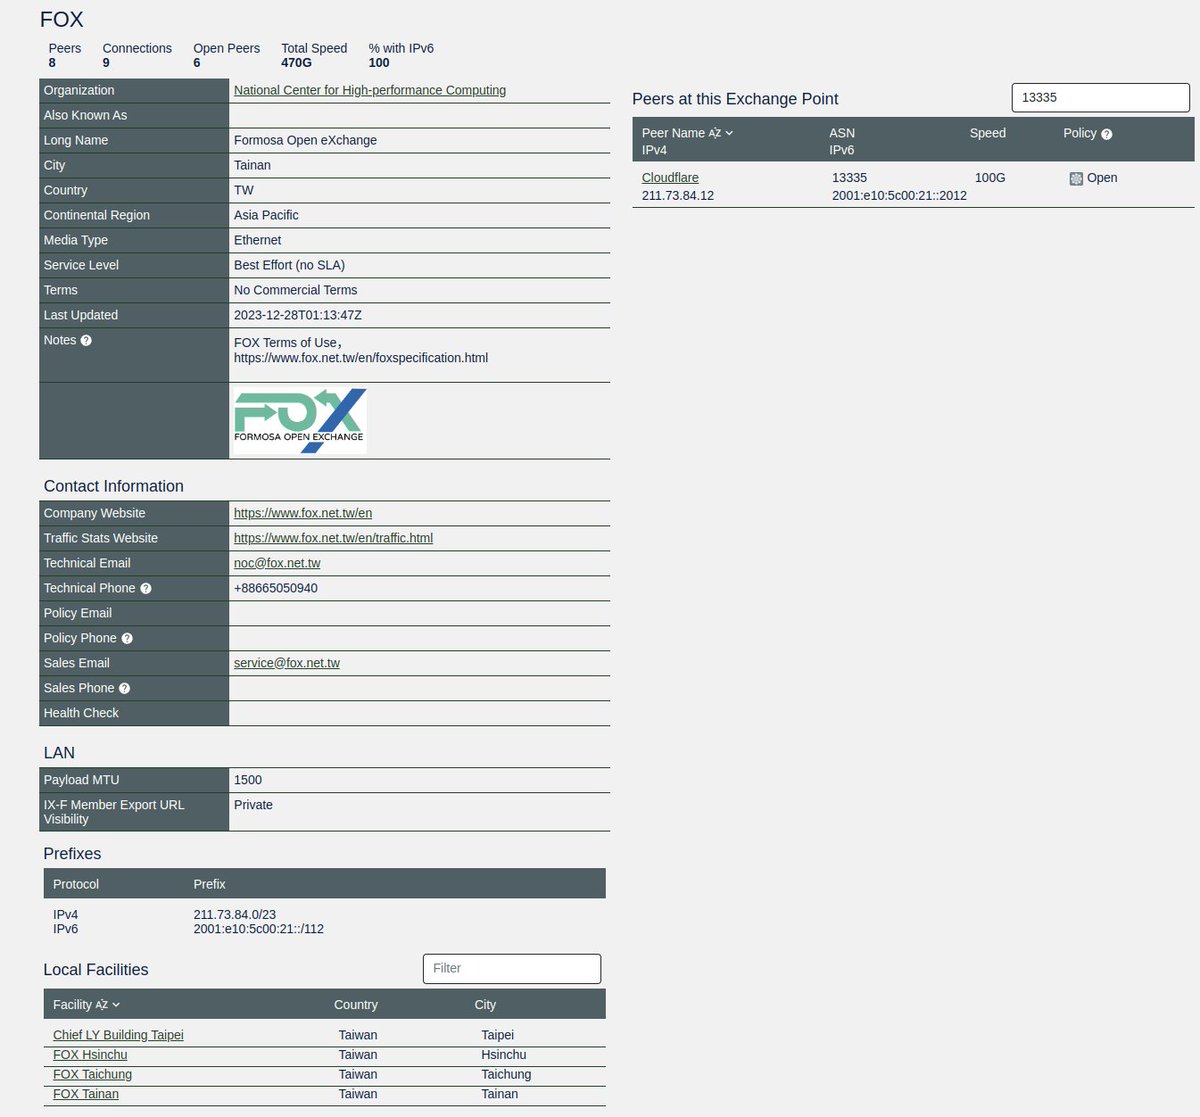1200x1117 pixels.
Task: Click the Speed column header in peers table
Action: pos(987,133)
